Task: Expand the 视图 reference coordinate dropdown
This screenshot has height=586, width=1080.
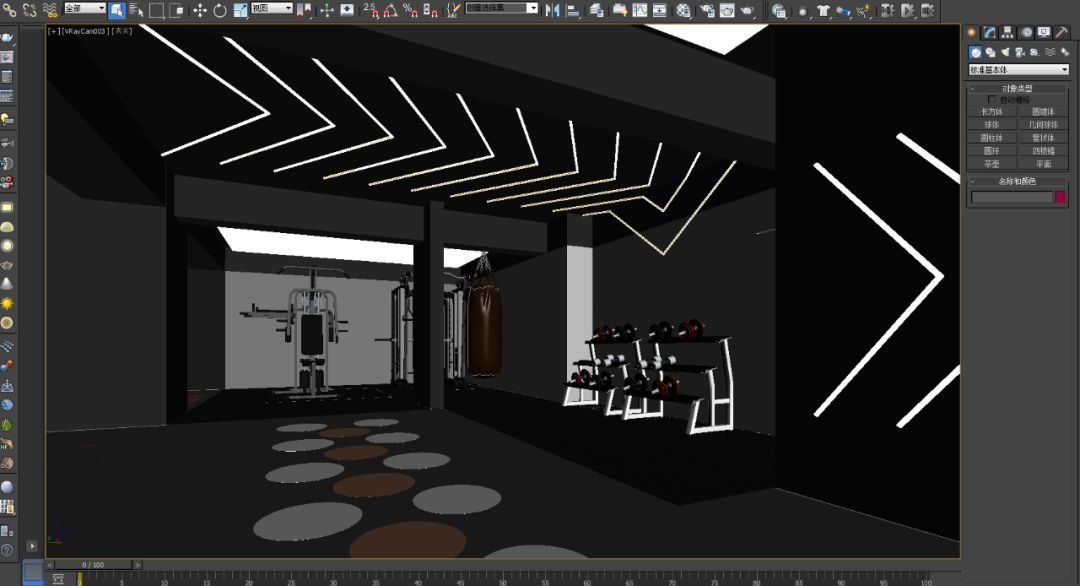Action: click(x=271, y=9)
